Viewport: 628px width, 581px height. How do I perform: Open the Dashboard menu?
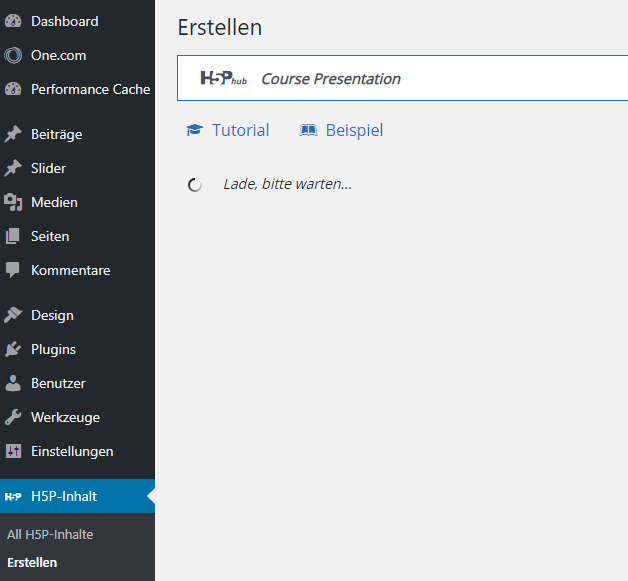coord(77,21)
